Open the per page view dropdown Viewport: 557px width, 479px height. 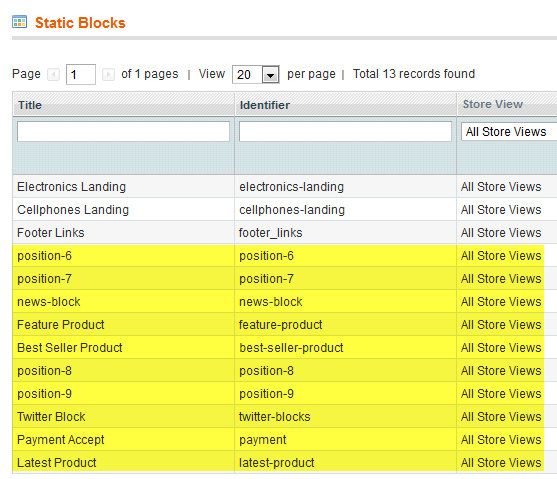(256, 75)
